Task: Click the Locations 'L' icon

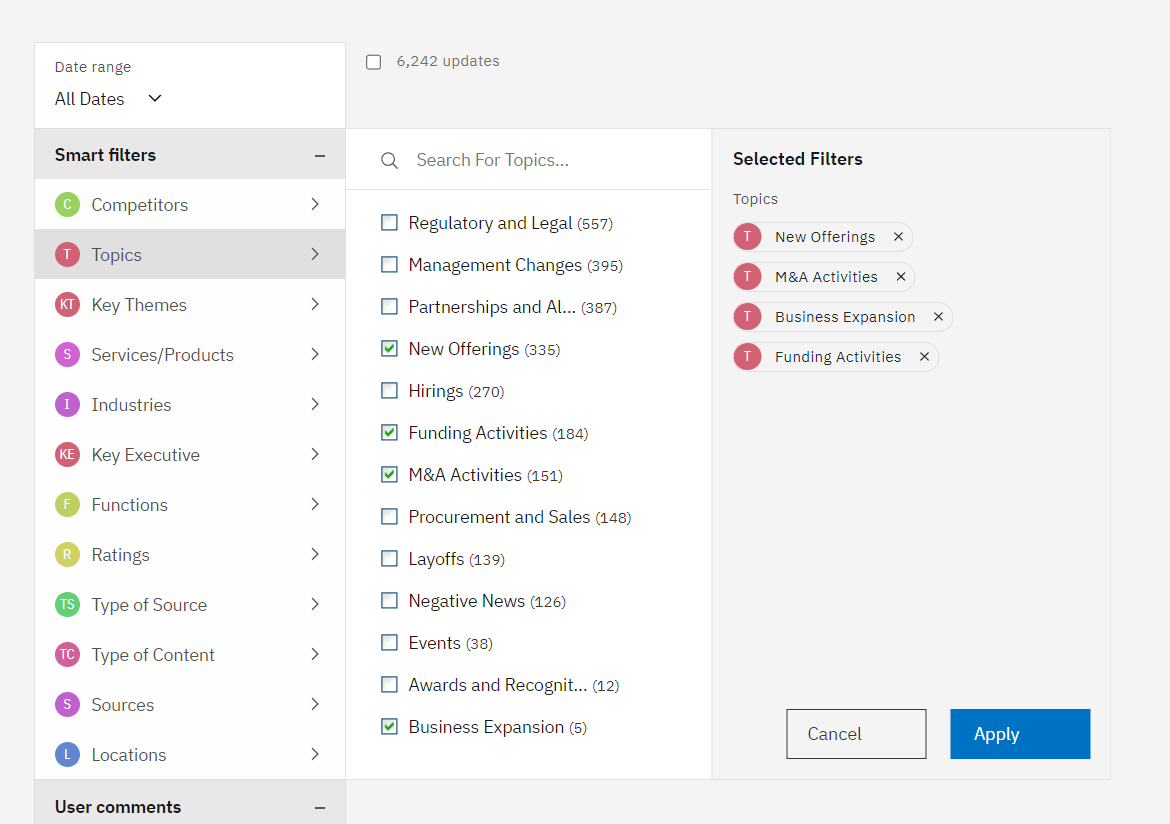Action: [x=67, y=755]
